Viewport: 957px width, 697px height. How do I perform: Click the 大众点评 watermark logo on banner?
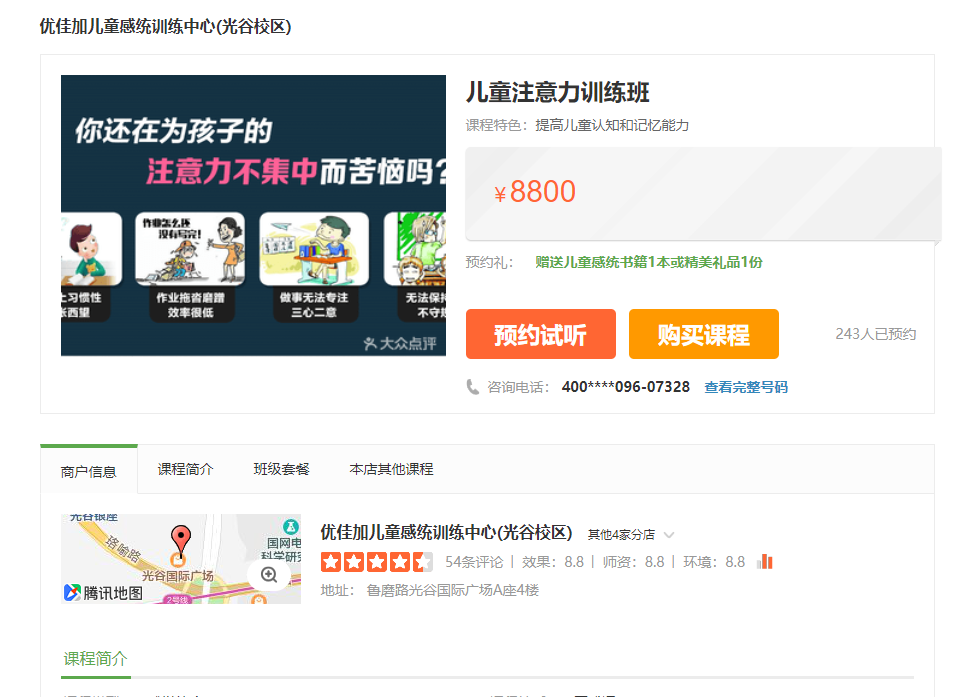tap(400, 343)
